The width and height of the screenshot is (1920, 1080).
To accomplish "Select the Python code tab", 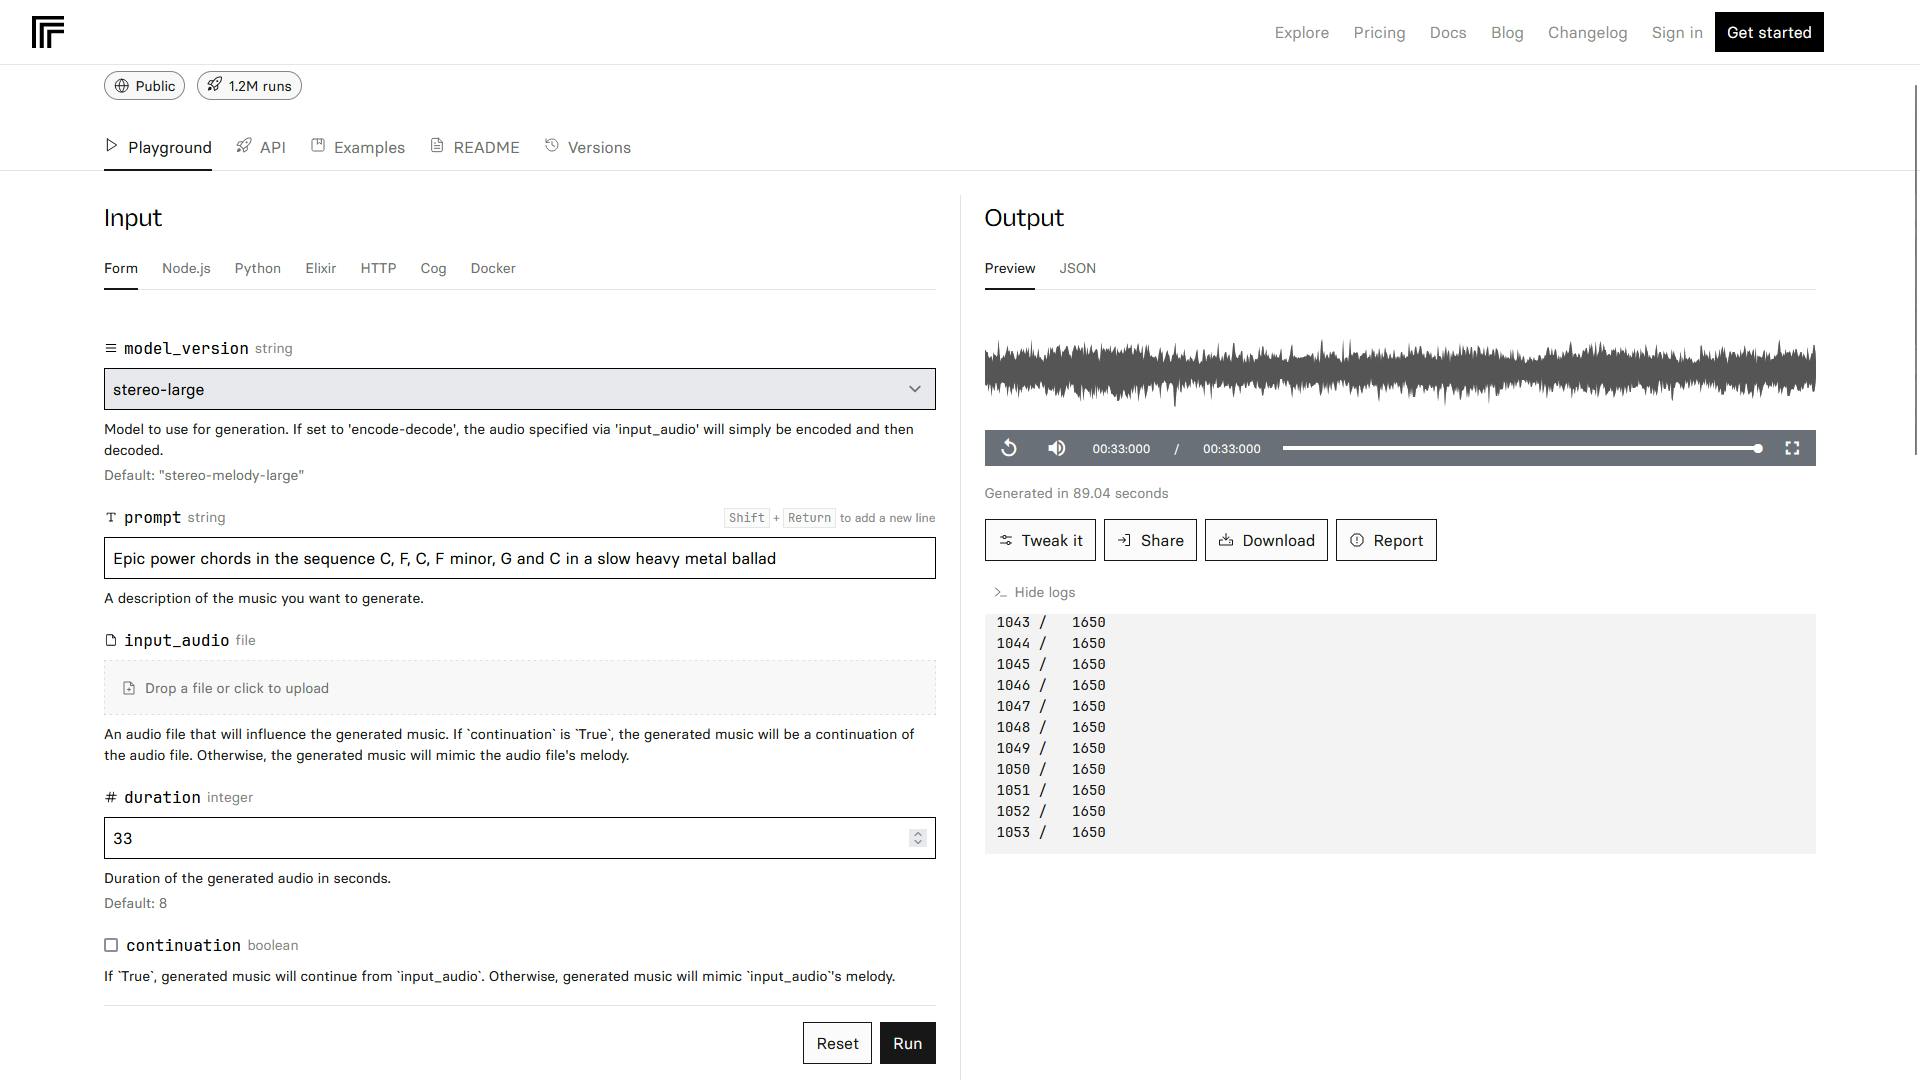I will pyautogui.click(x=257, y=268).
